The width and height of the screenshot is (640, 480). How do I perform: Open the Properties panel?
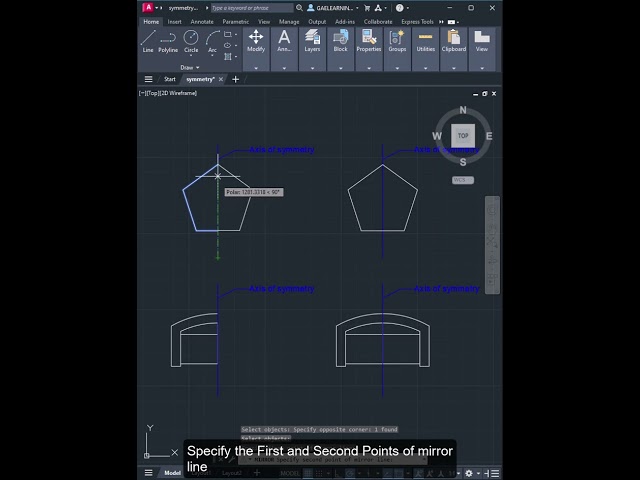tap(369, 41)
